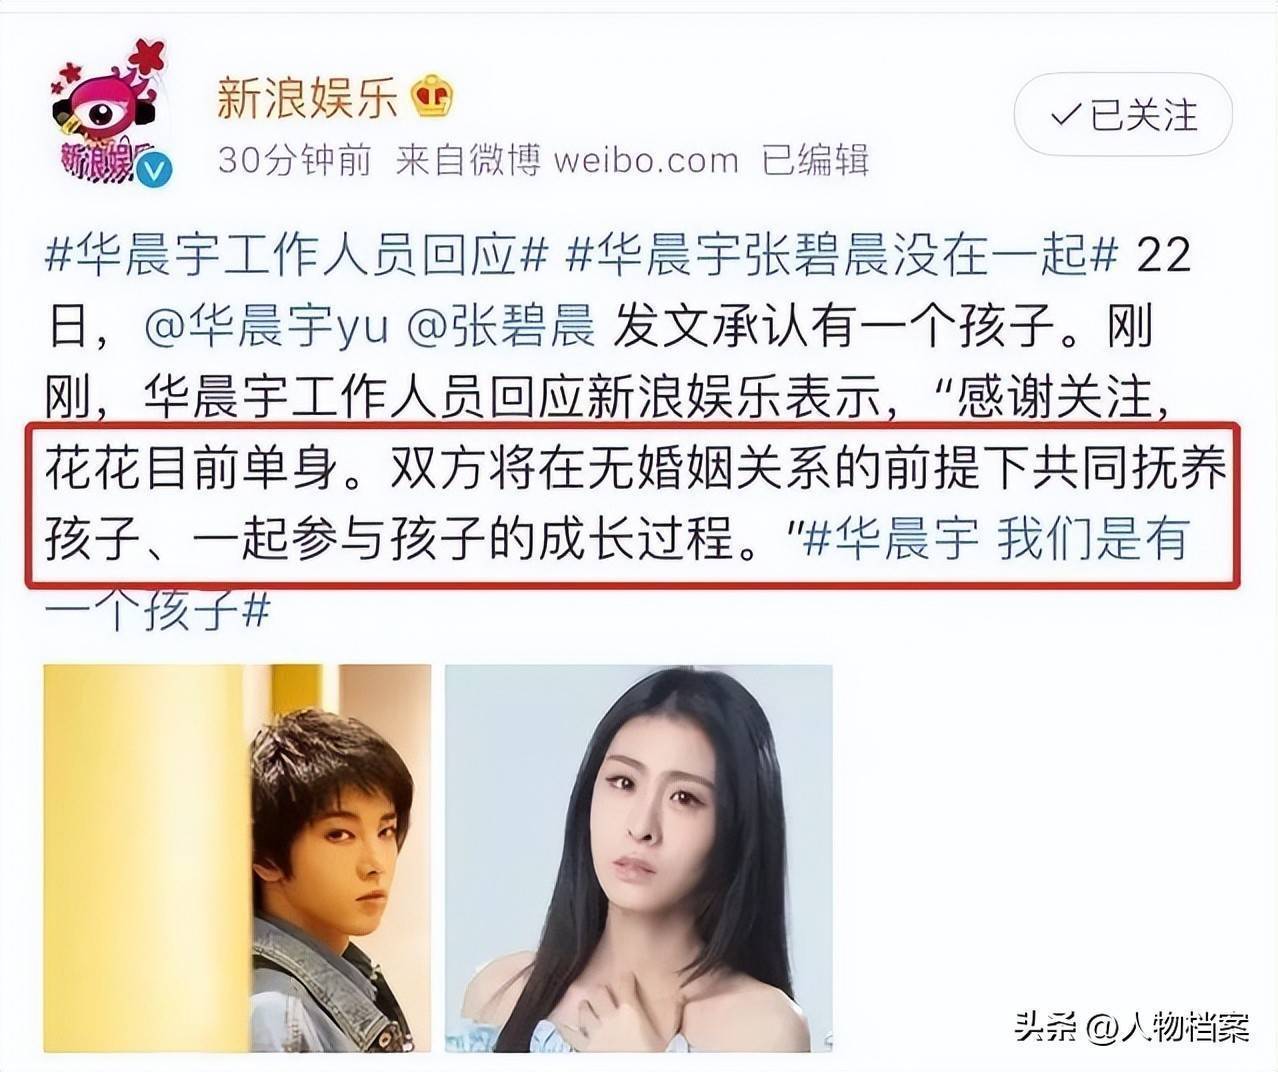Click the 30分钟前 timestamp
1278x1072 pixels.
click(x=294, y=160)
